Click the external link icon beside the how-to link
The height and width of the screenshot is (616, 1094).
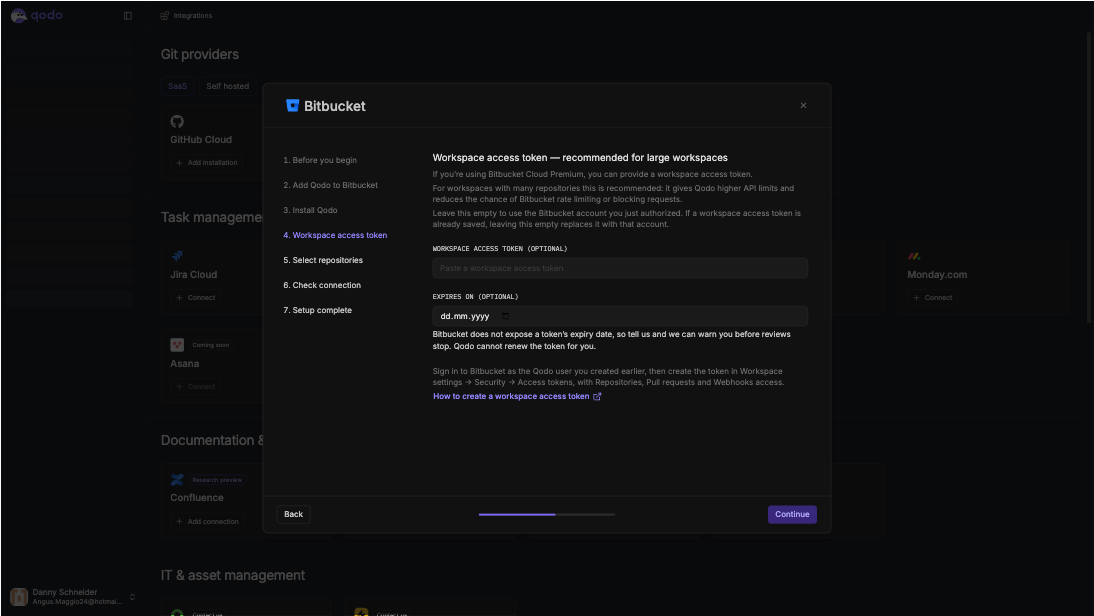(x=597, y=396)
